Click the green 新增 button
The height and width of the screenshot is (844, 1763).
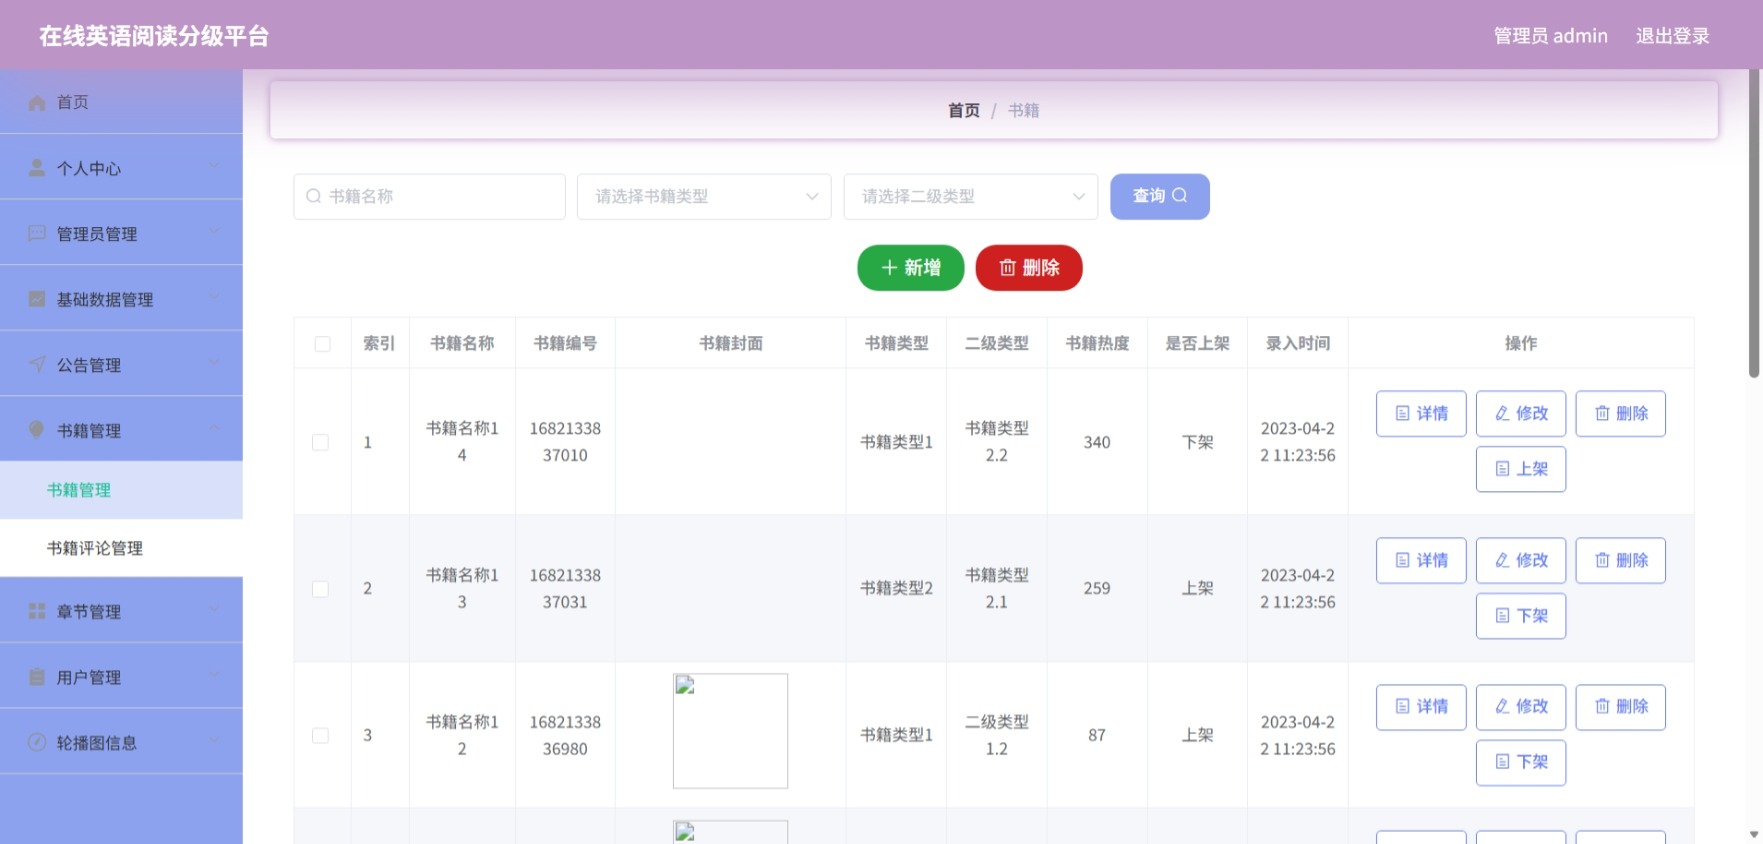point(911,268)
